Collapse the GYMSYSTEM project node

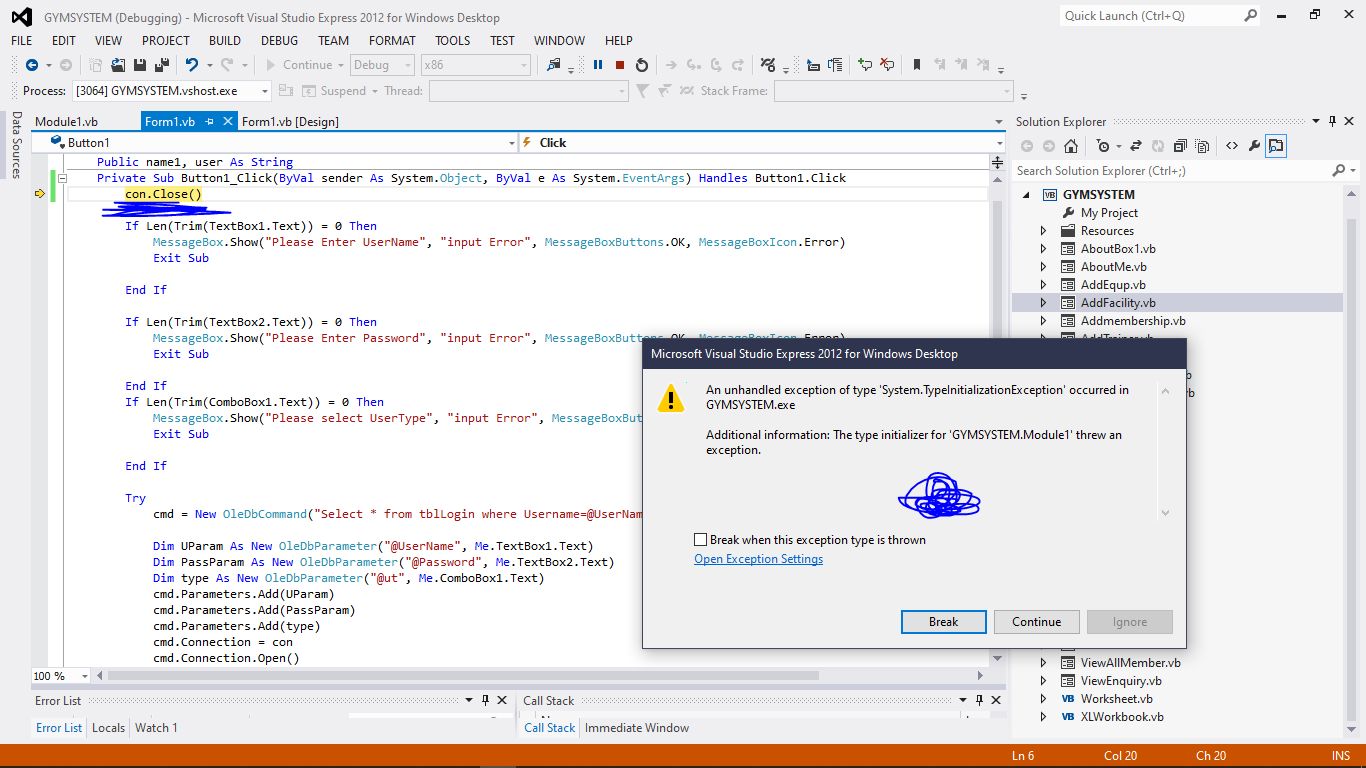pos(1028,195)
